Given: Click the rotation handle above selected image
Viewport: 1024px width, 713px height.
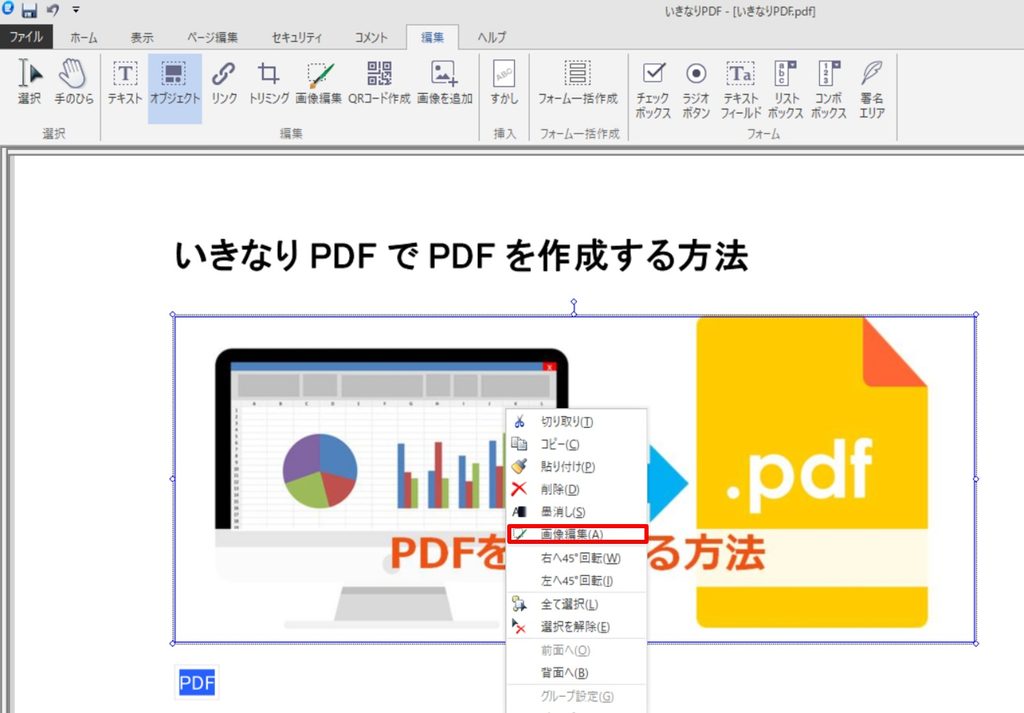Looking at the screenshot, I should point(574,303).
